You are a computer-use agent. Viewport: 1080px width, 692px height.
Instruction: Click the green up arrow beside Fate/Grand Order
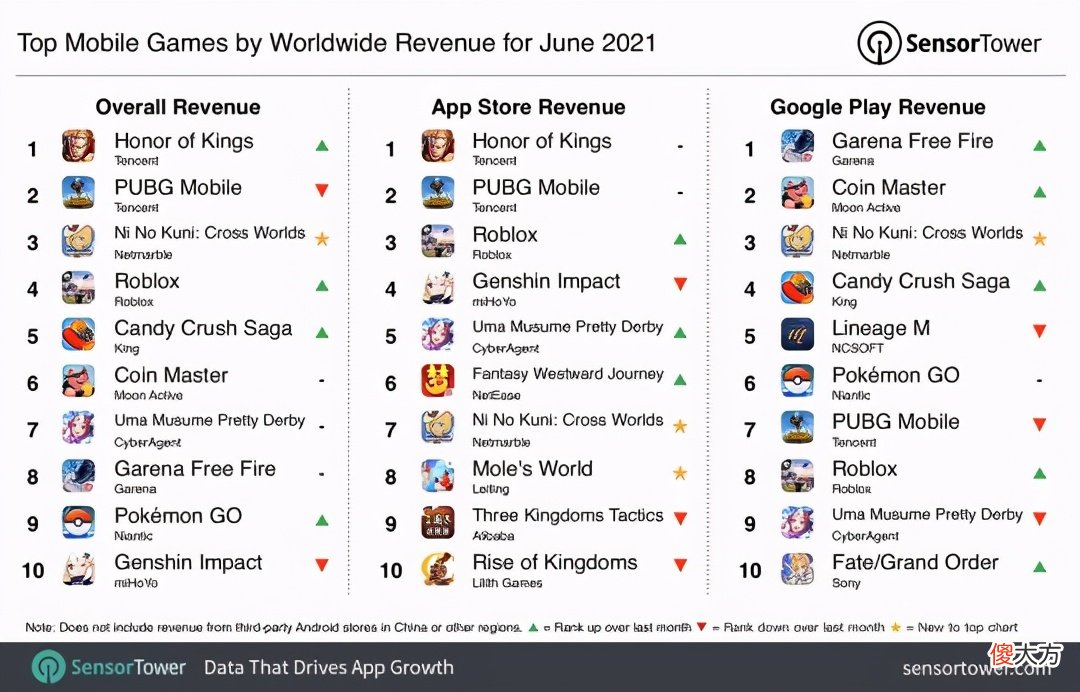(1039, 567)
